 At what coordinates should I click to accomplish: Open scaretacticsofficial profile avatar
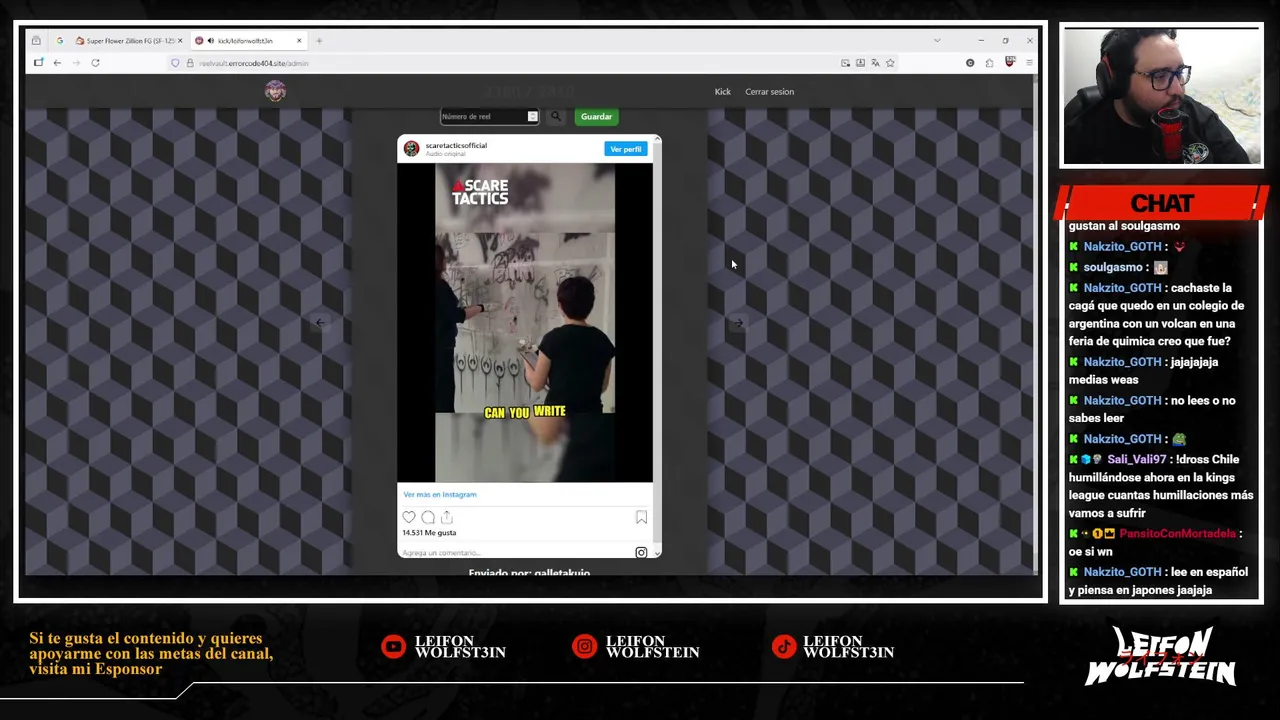[411, 149]
